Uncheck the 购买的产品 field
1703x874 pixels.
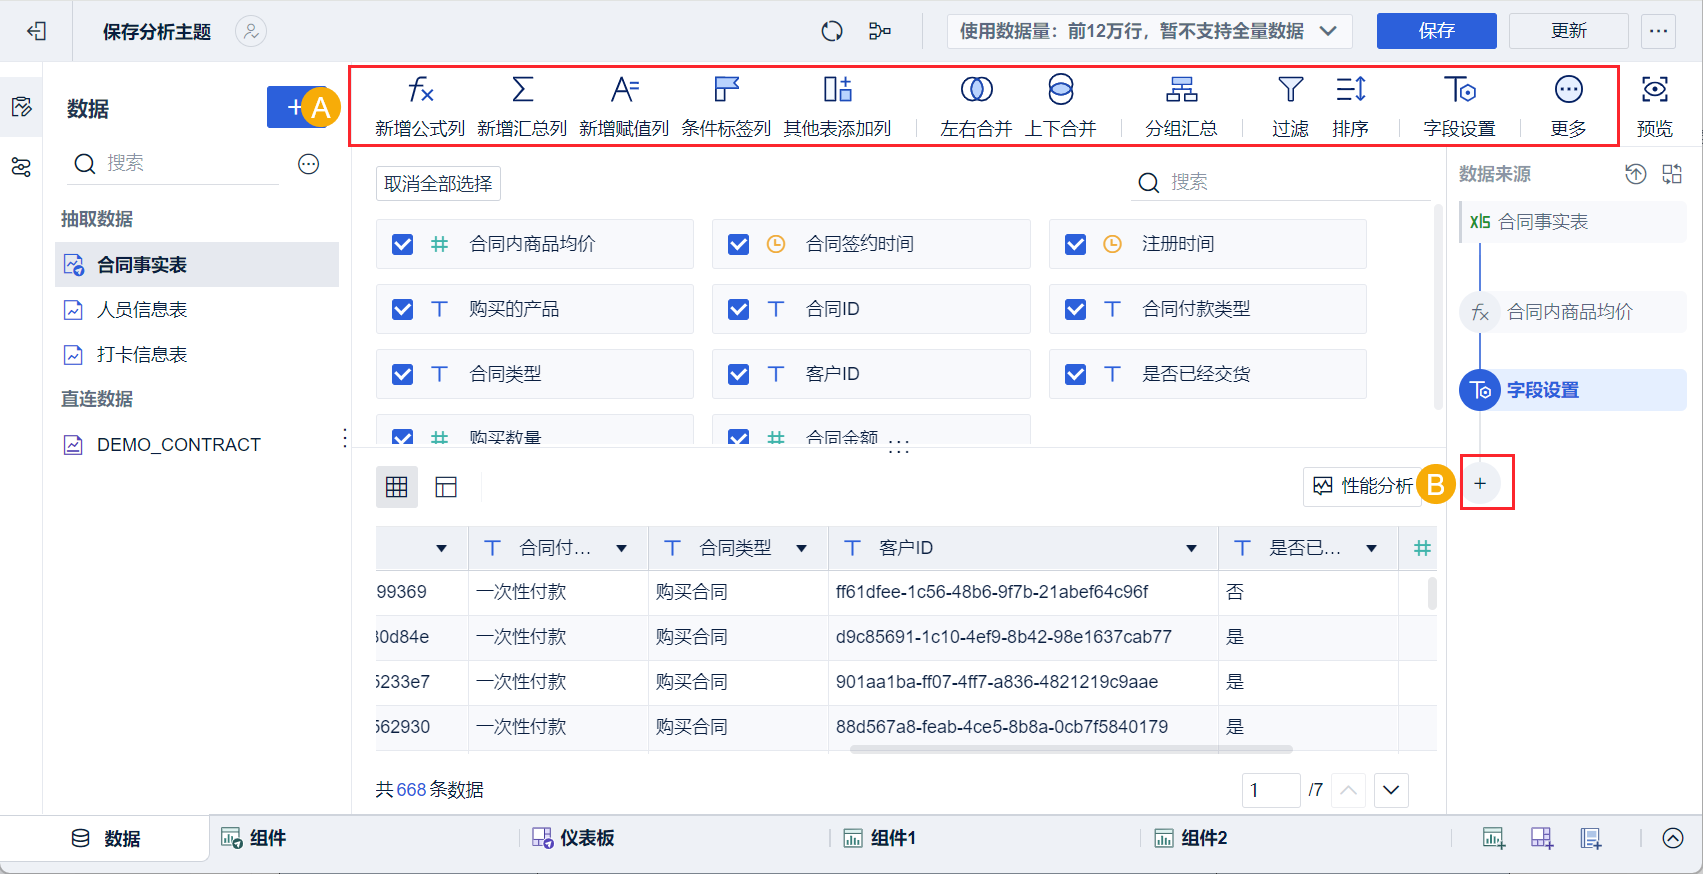click(402, 309)
